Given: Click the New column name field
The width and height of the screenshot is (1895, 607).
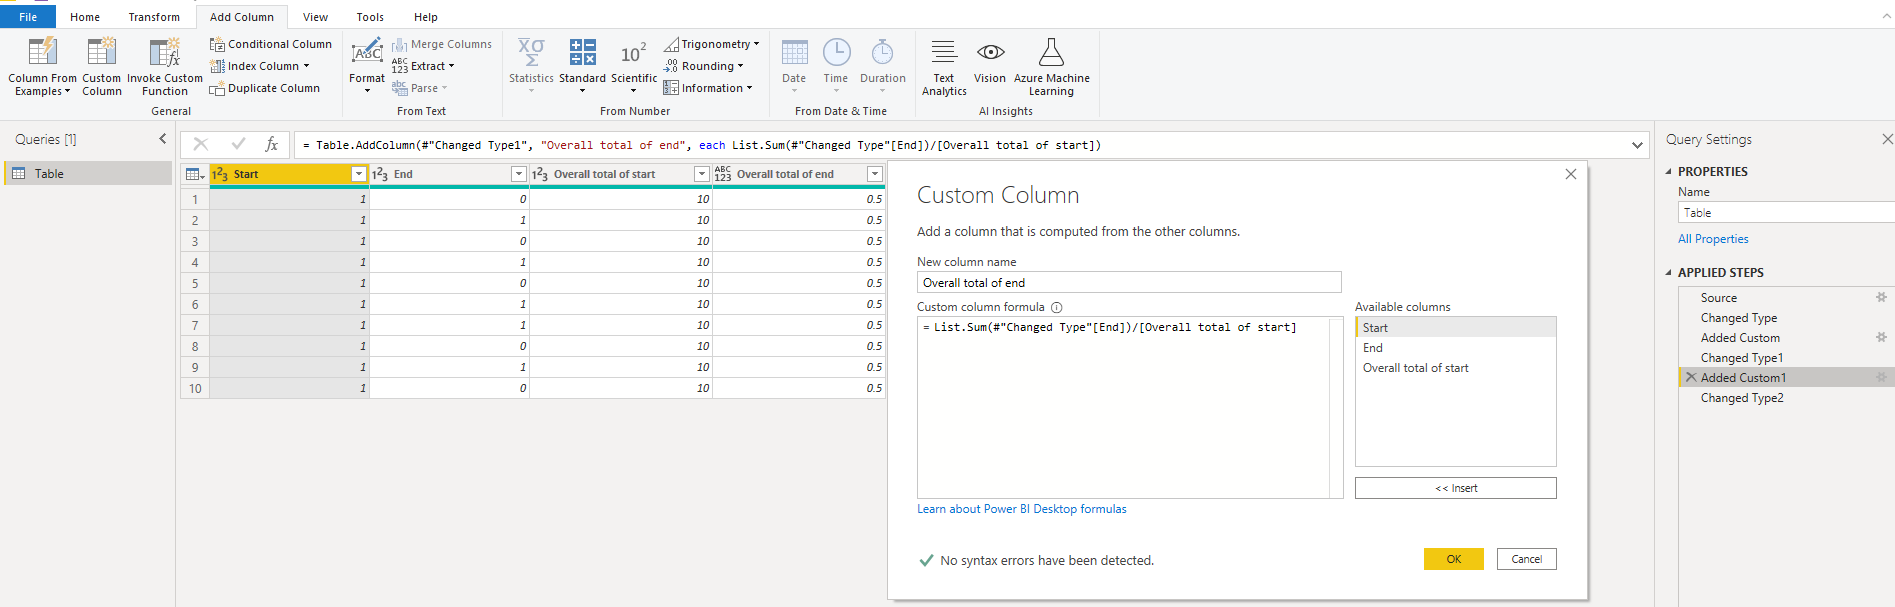Looking at the screenshot, I should [1129, 283].
